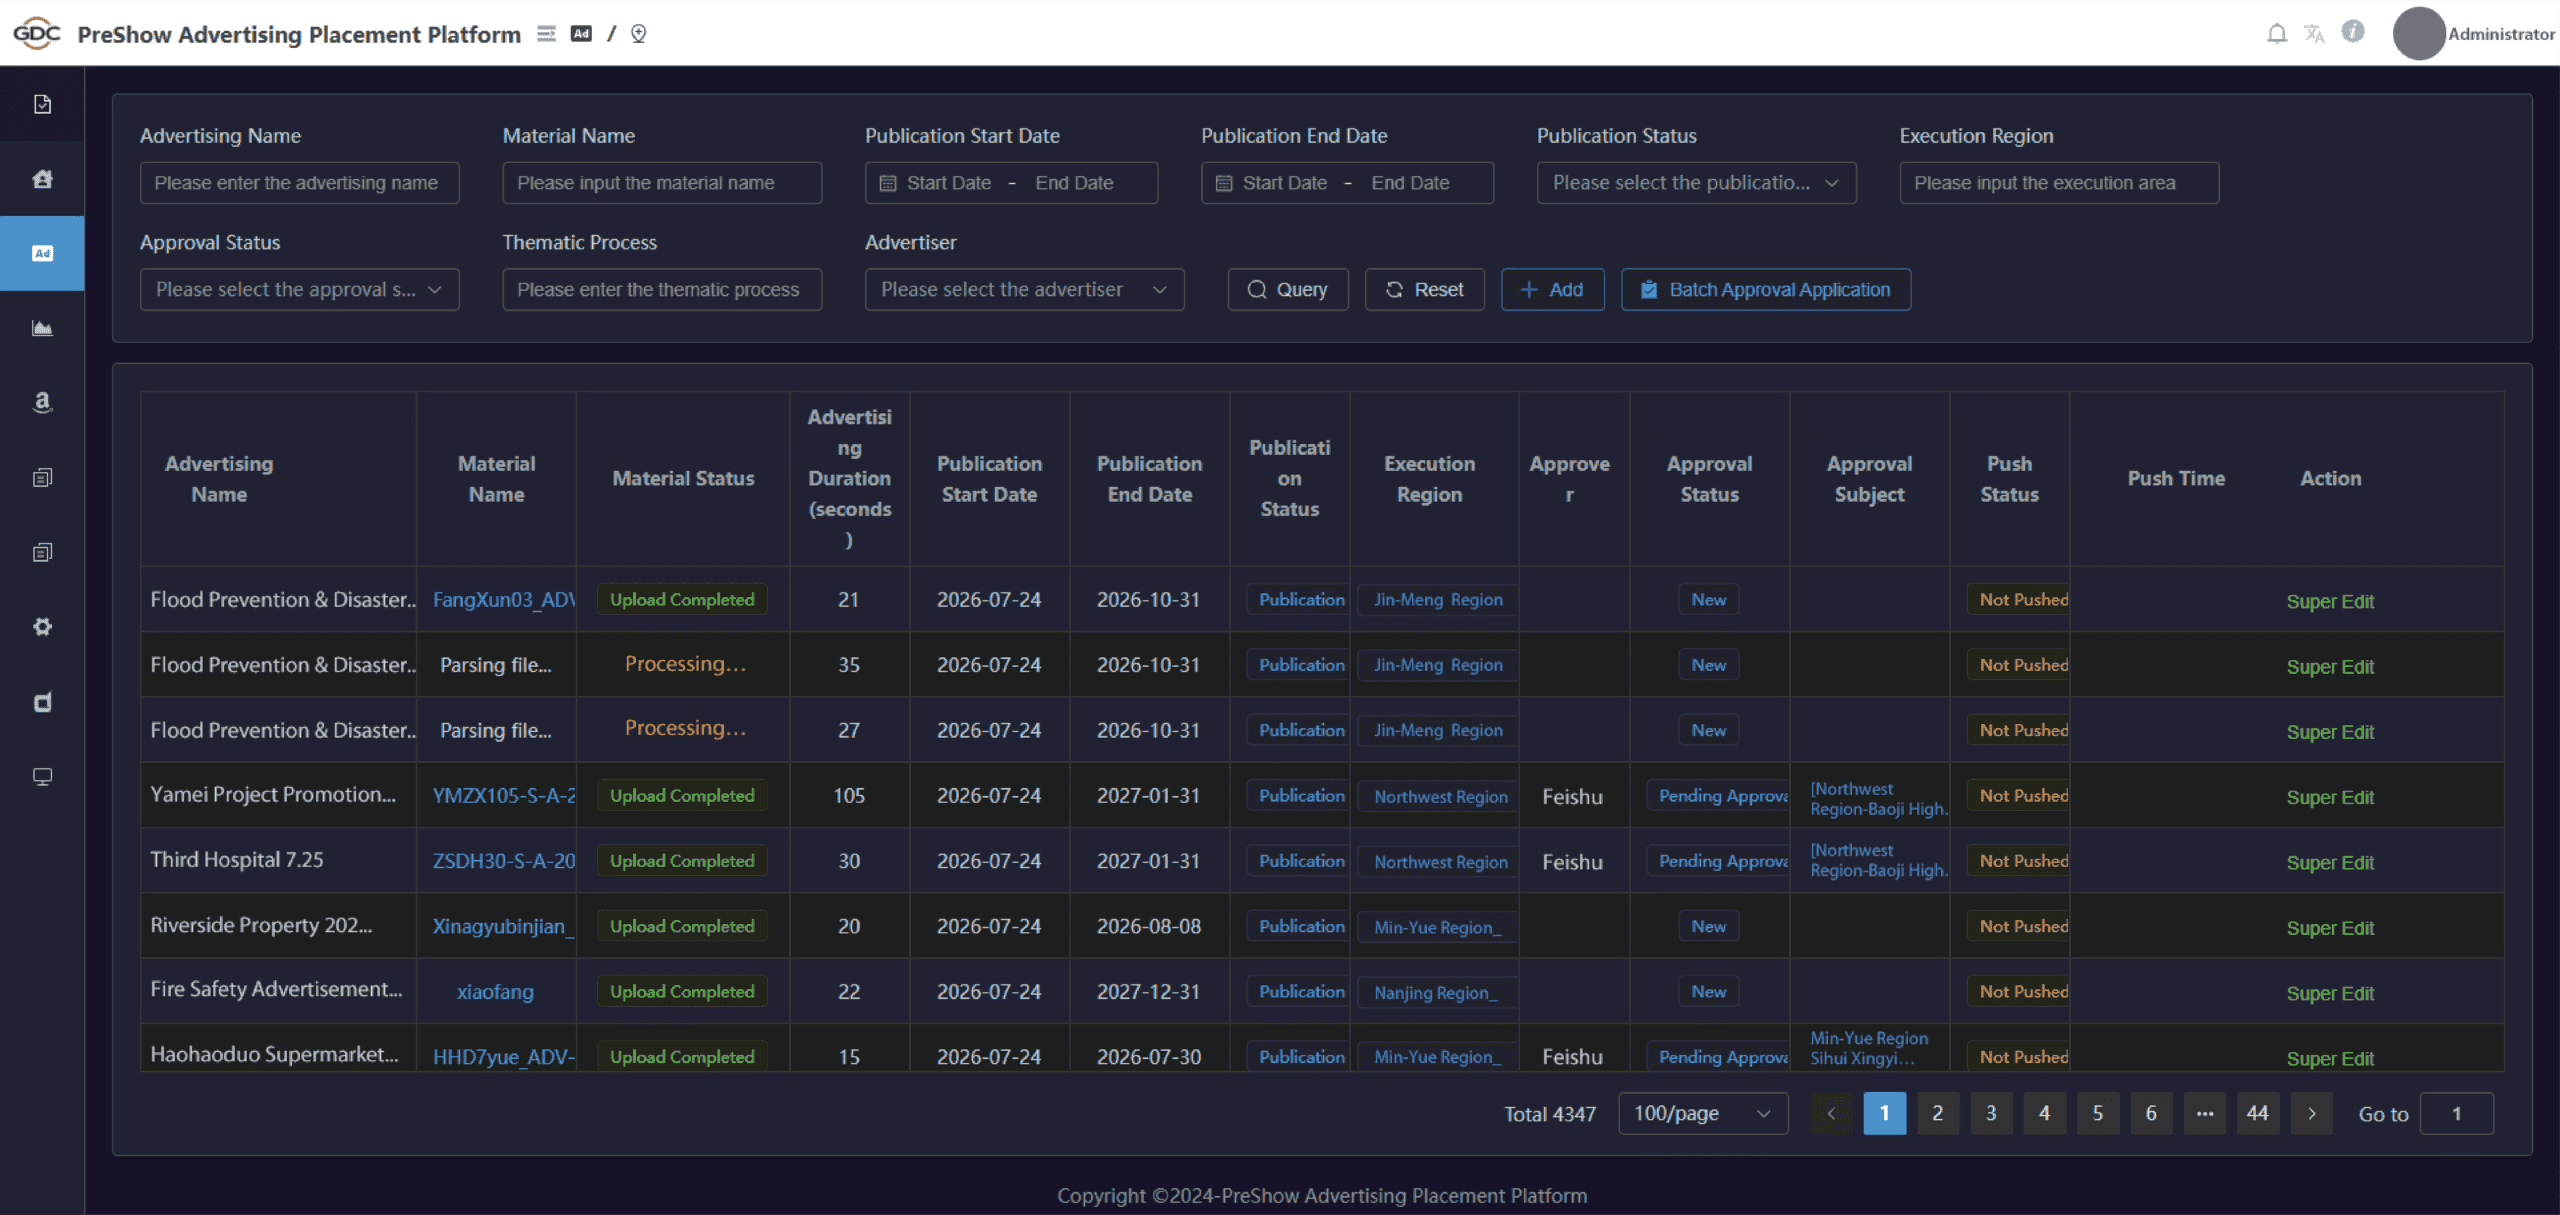Viewport: 2560px width, 1215px height.
Task: Open the FangXun03_ADV material link
Action: 503,600
